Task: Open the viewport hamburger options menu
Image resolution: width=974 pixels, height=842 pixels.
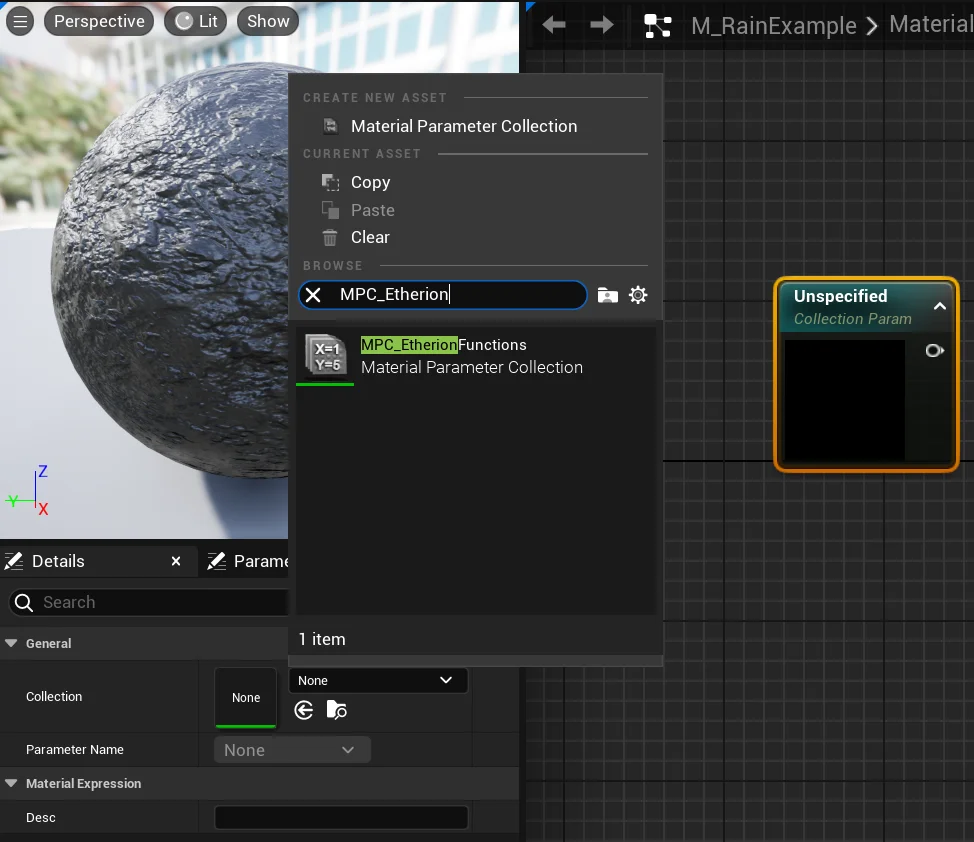Action: point(20,21)
